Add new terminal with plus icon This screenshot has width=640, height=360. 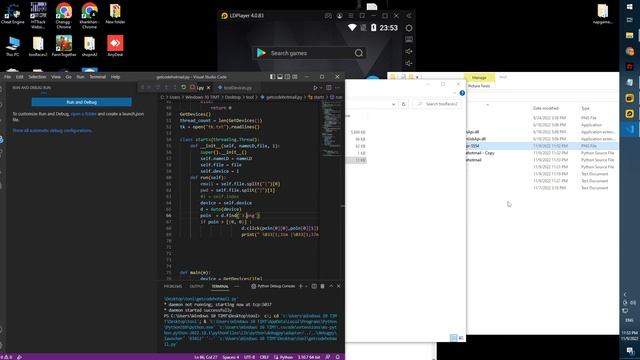[301, 286]
